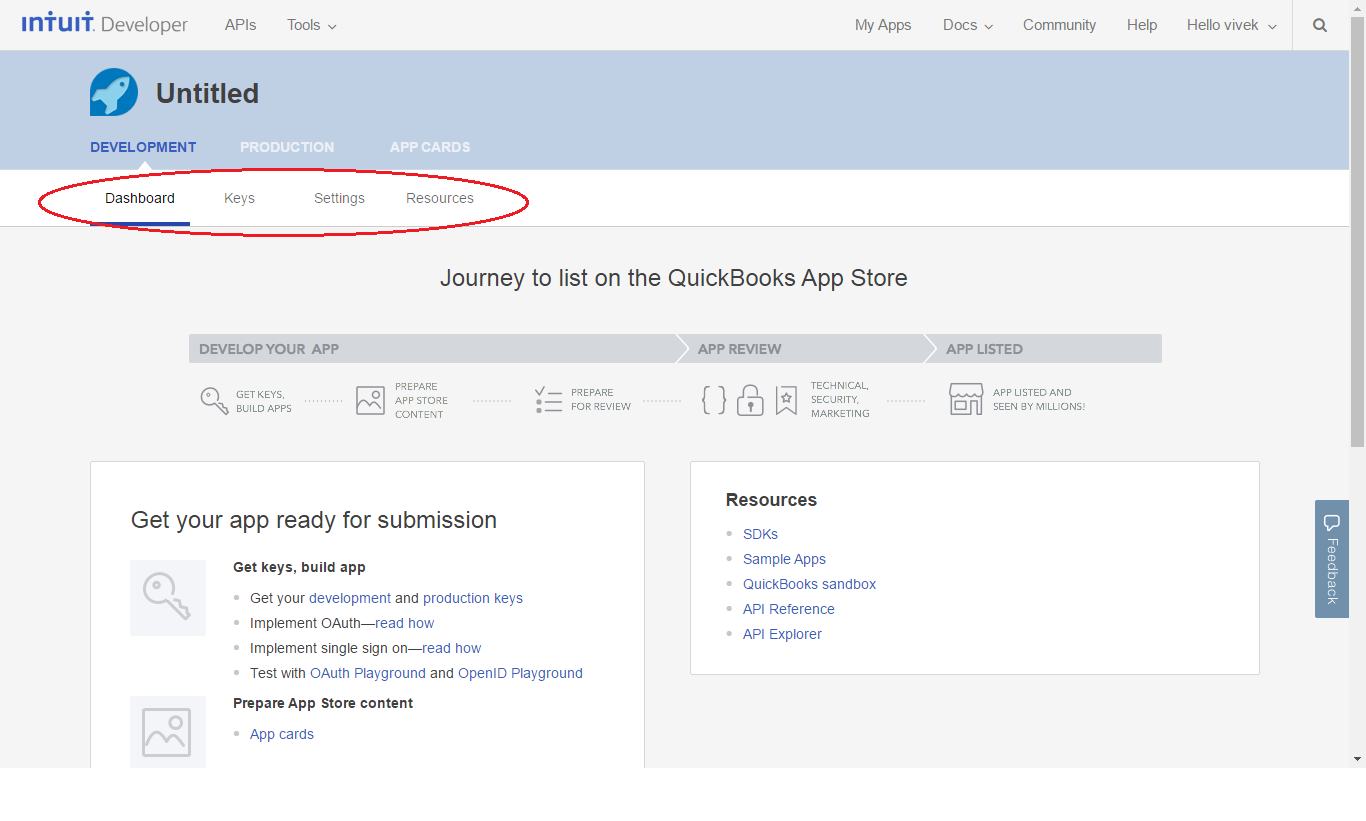Screen dimensions: 1366x821
Task: Click the large key tile icon
Action: (x=168, y=598)
